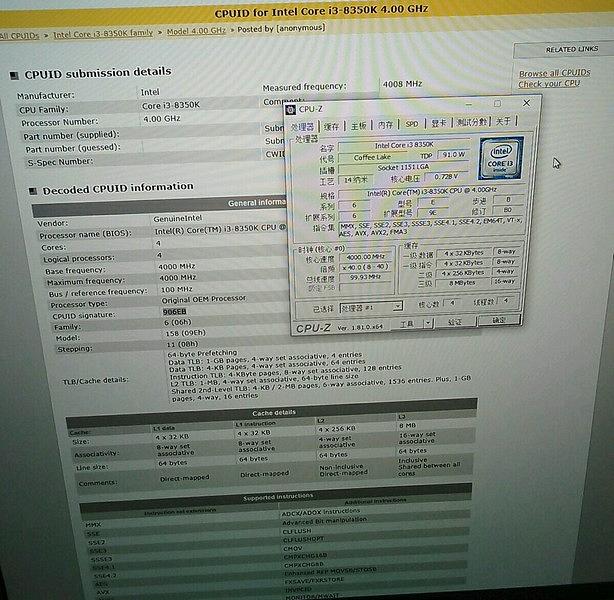
Task: Click the CPU-Z version text Ver. 1.81.0.x64
Action: 360,327
